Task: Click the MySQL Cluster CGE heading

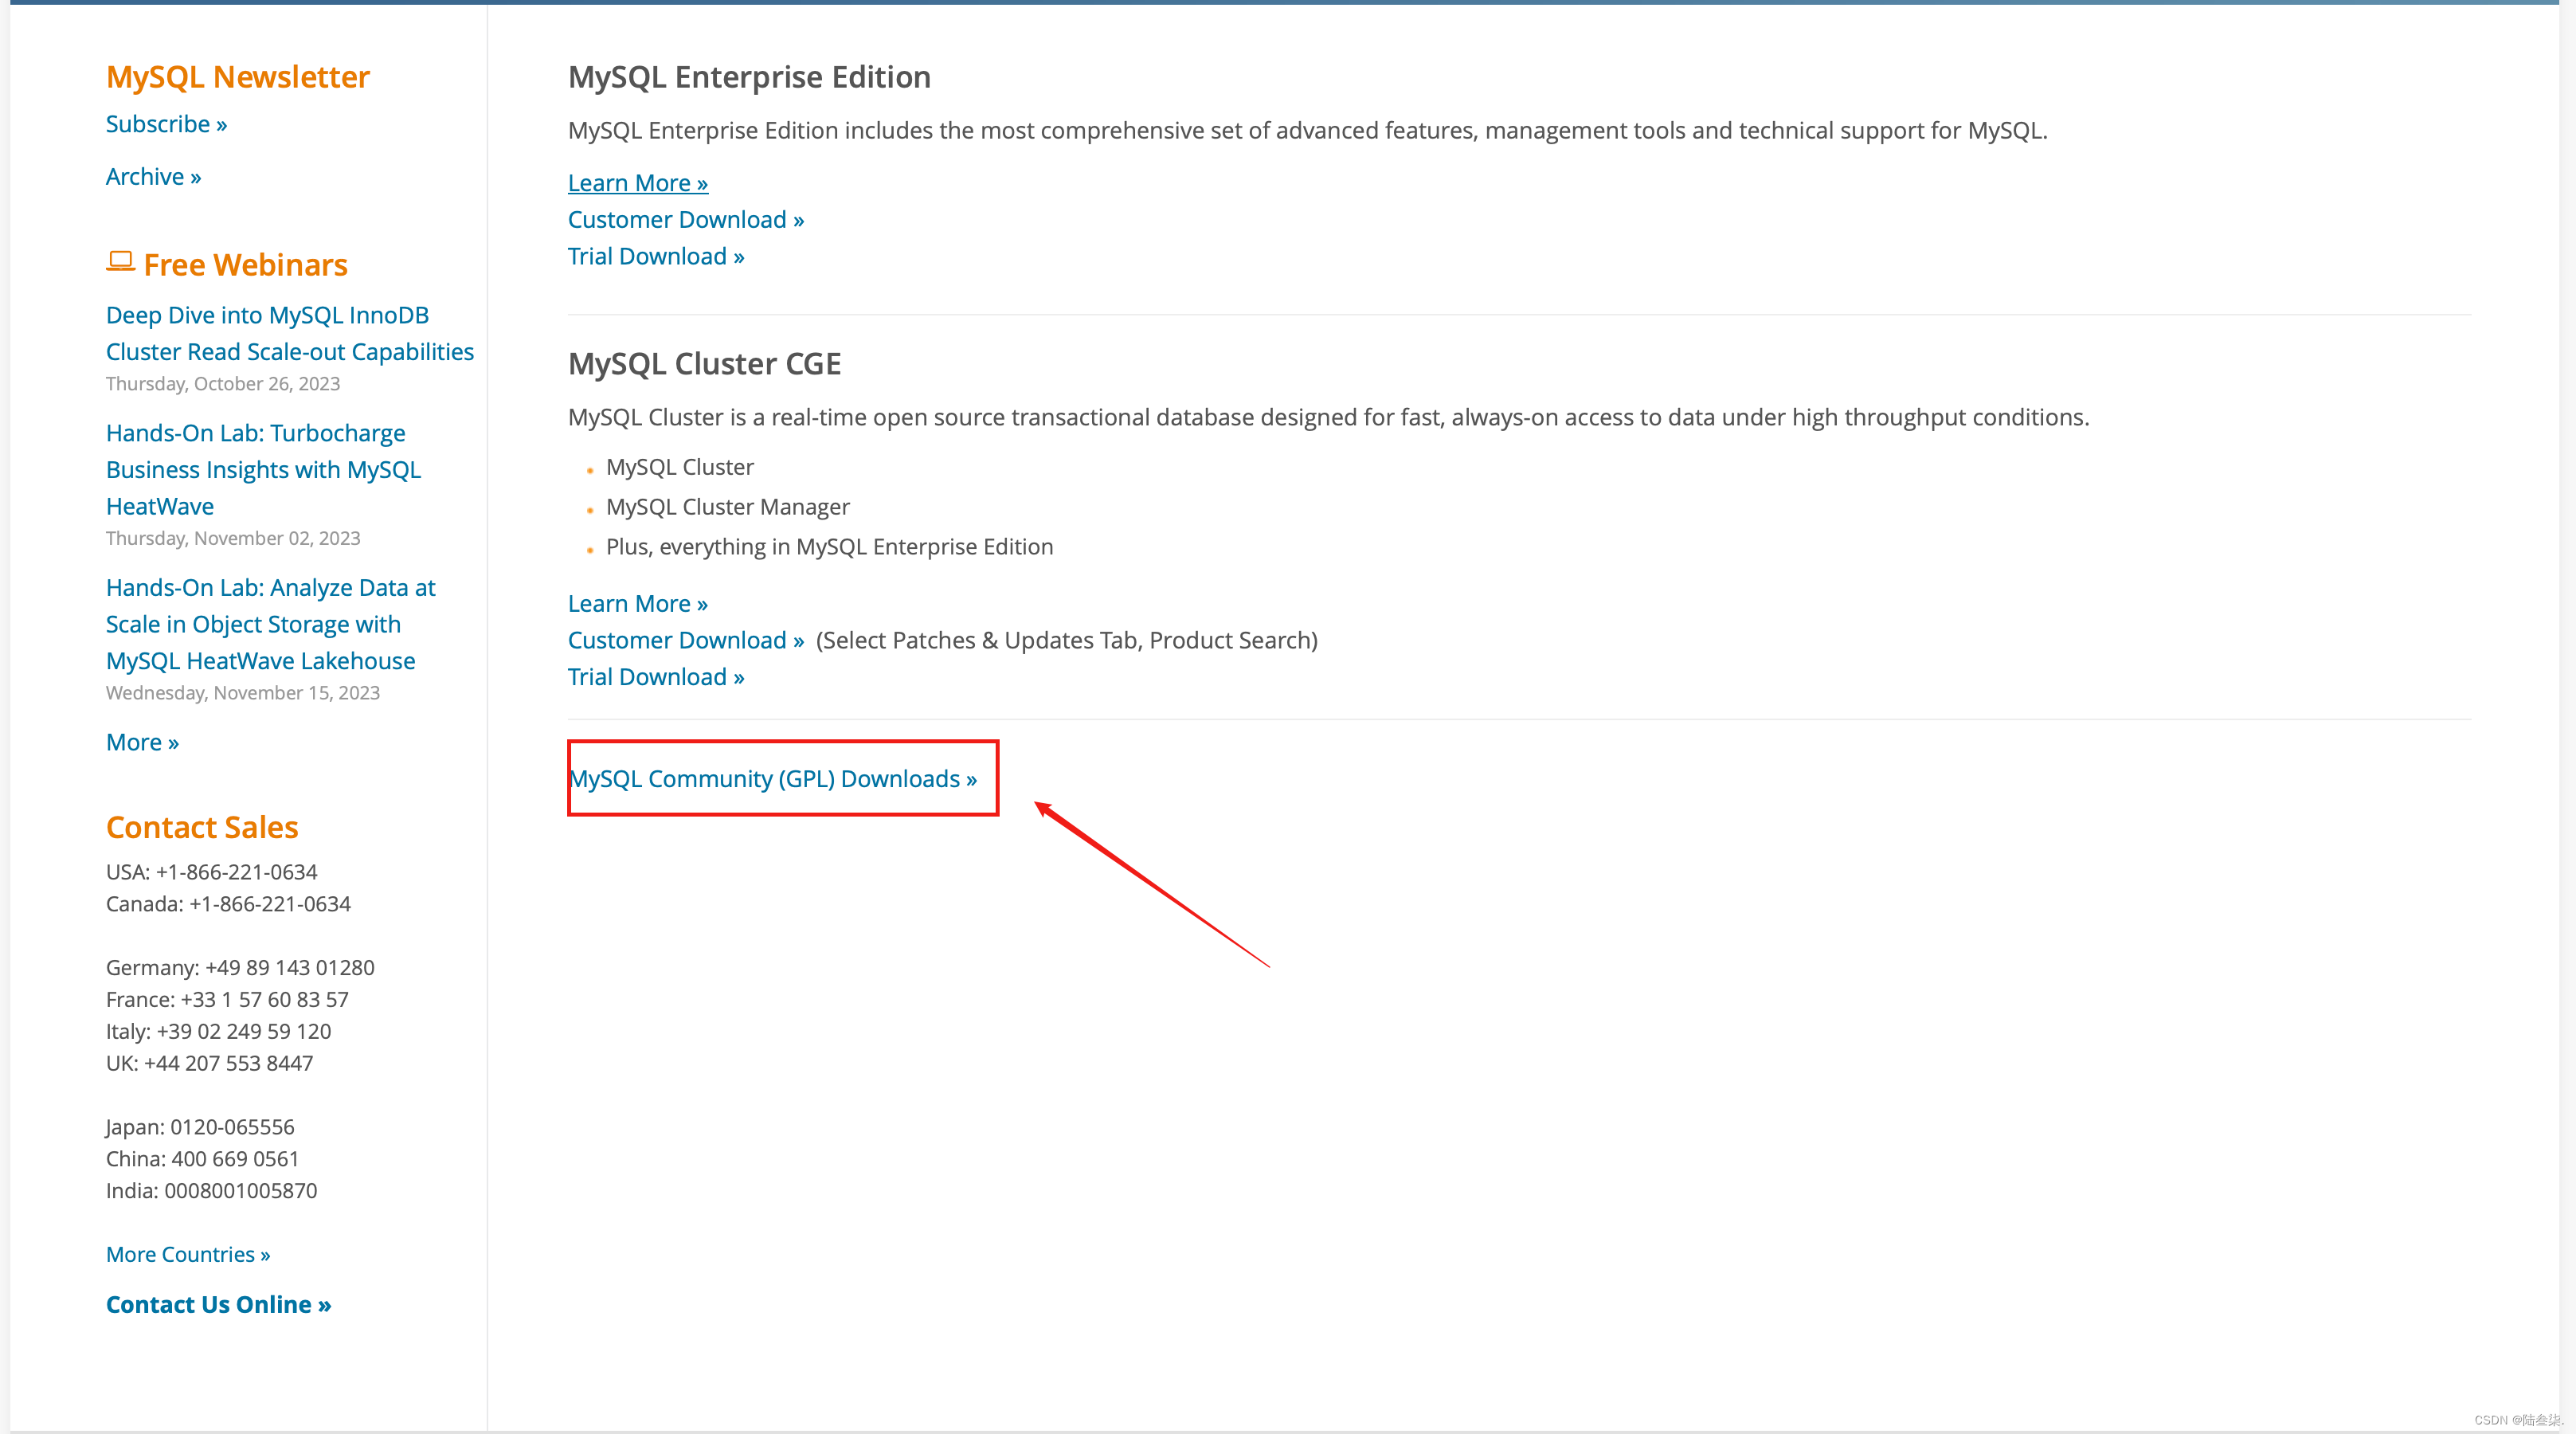Action: coord(704,364)
